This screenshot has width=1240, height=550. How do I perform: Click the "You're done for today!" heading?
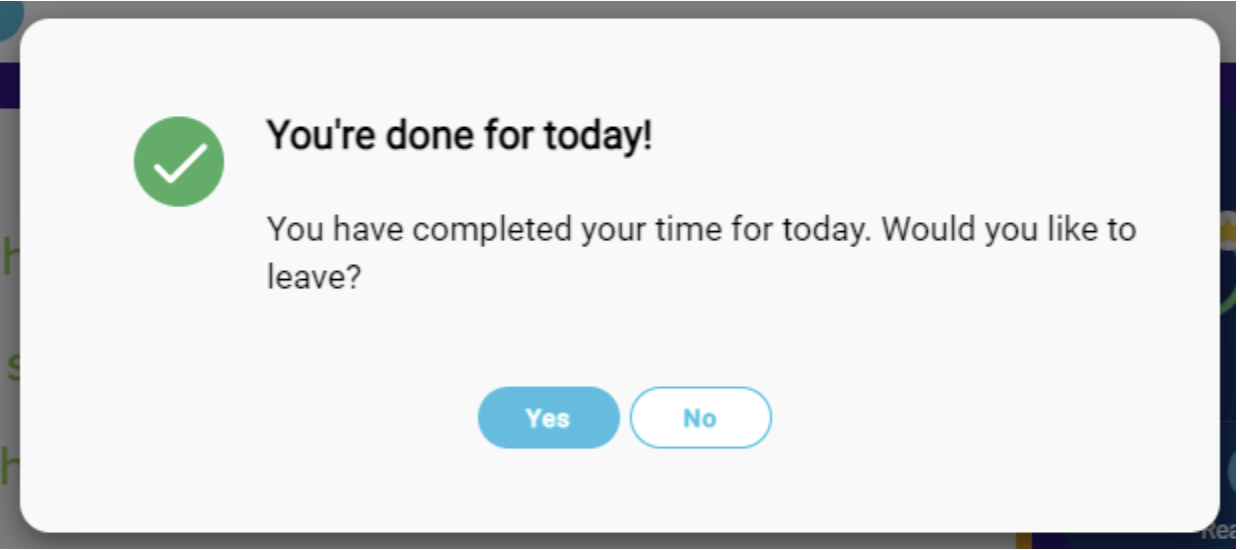coord(459,135)
